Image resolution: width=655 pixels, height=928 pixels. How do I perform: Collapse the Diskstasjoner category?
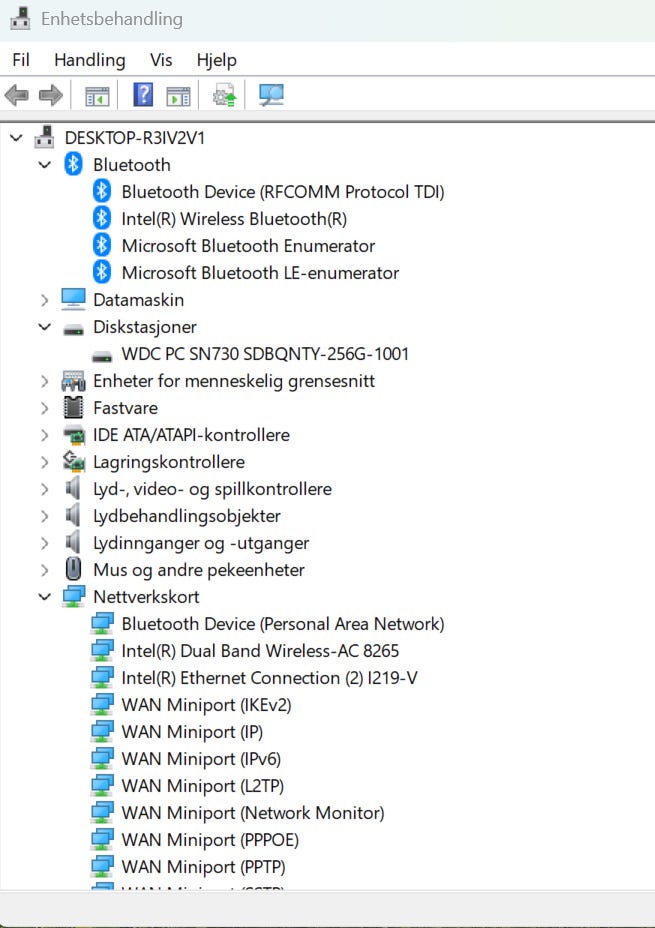[44, 327]
